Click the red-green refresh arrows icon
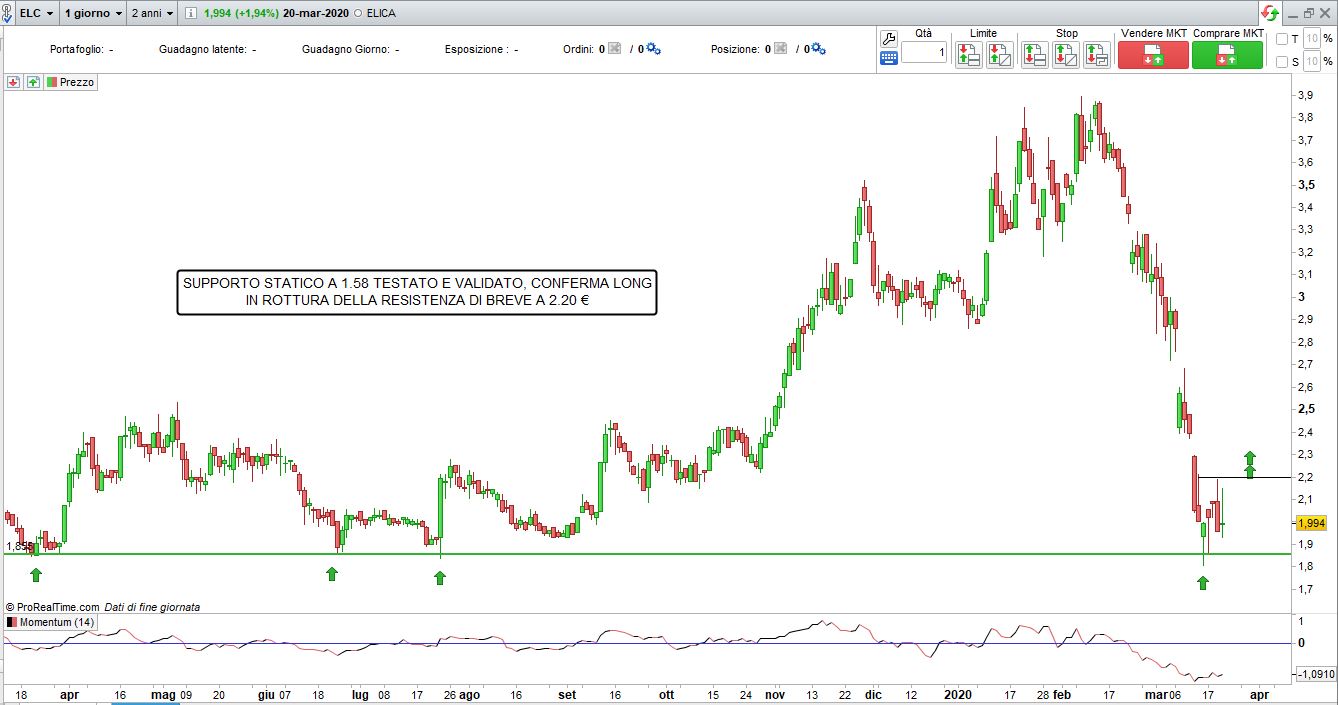The image size is (1338, 705). [1270, 13]
